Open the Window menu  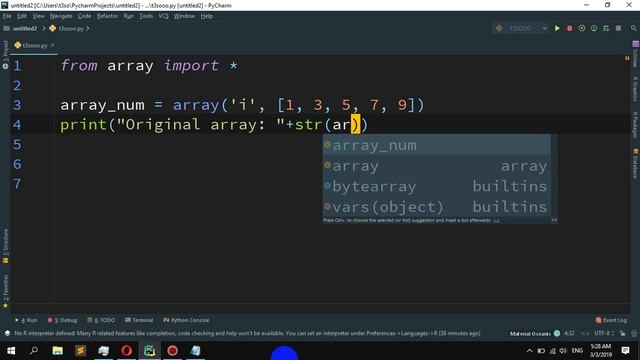[x=184, y=16]
